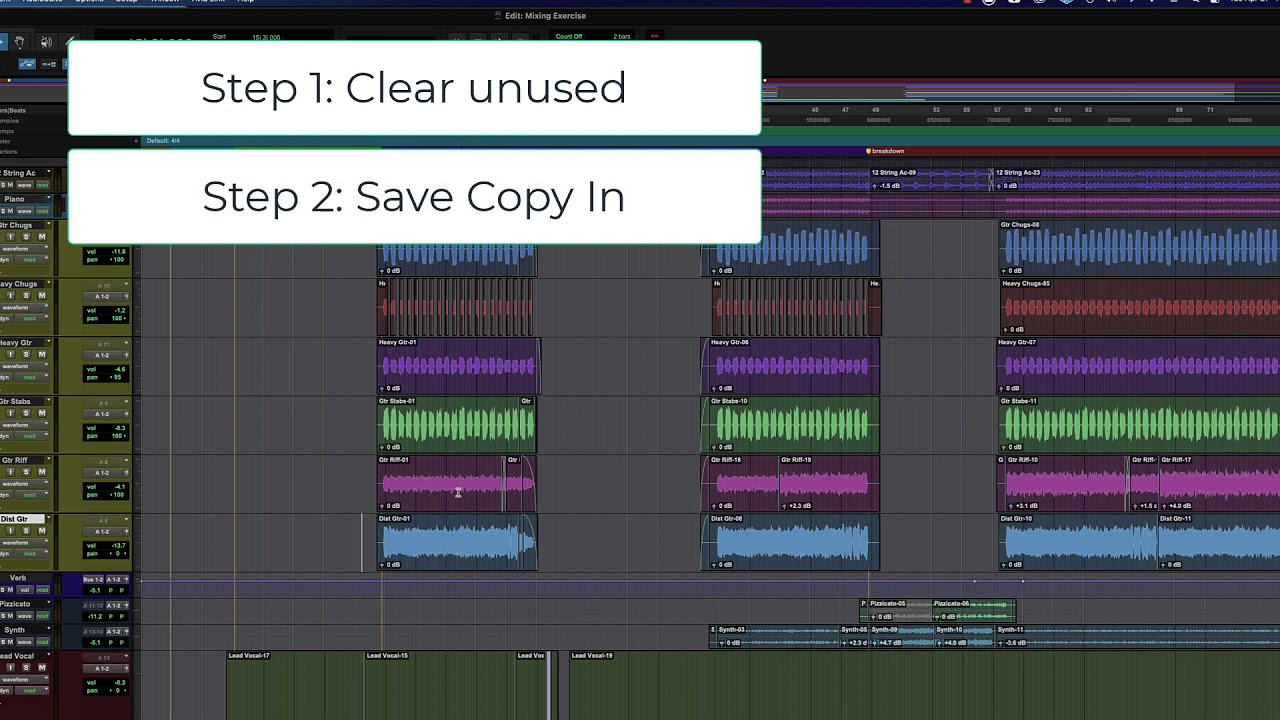This screenshot has width=1280, height=720.
Task: Click the Dist Gtr vol -13.7 value
Action: pos(120,545)
